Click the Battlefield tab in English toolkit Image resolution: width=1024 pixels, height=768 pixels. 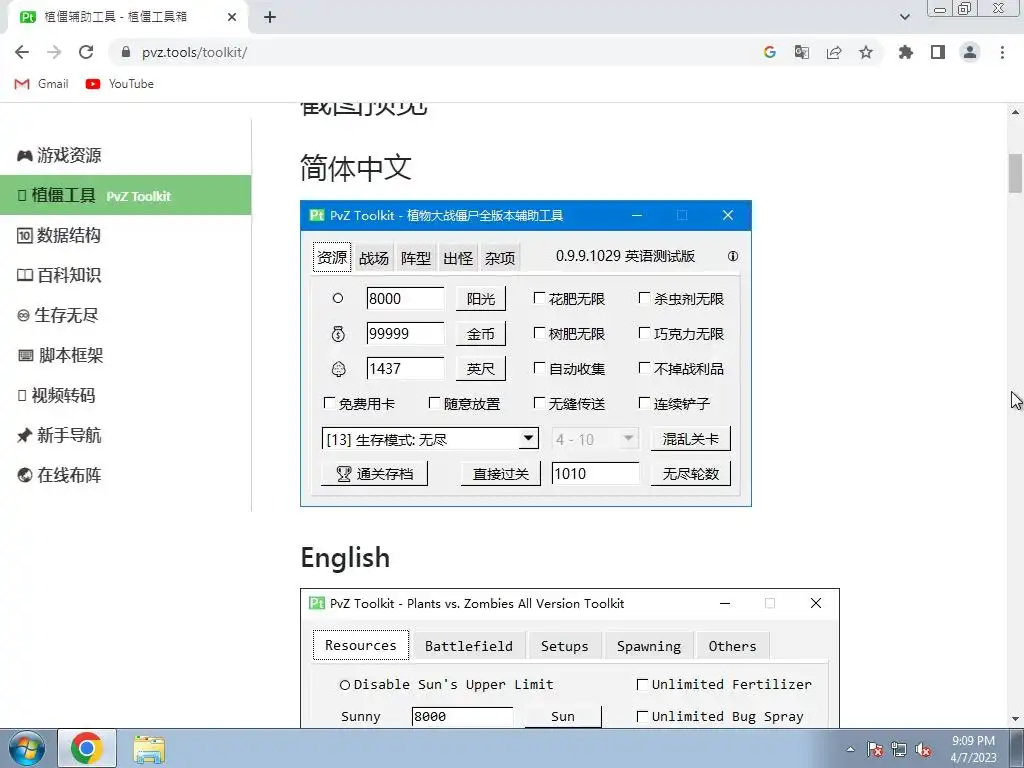pyautogui.click(x=469, y=647)
